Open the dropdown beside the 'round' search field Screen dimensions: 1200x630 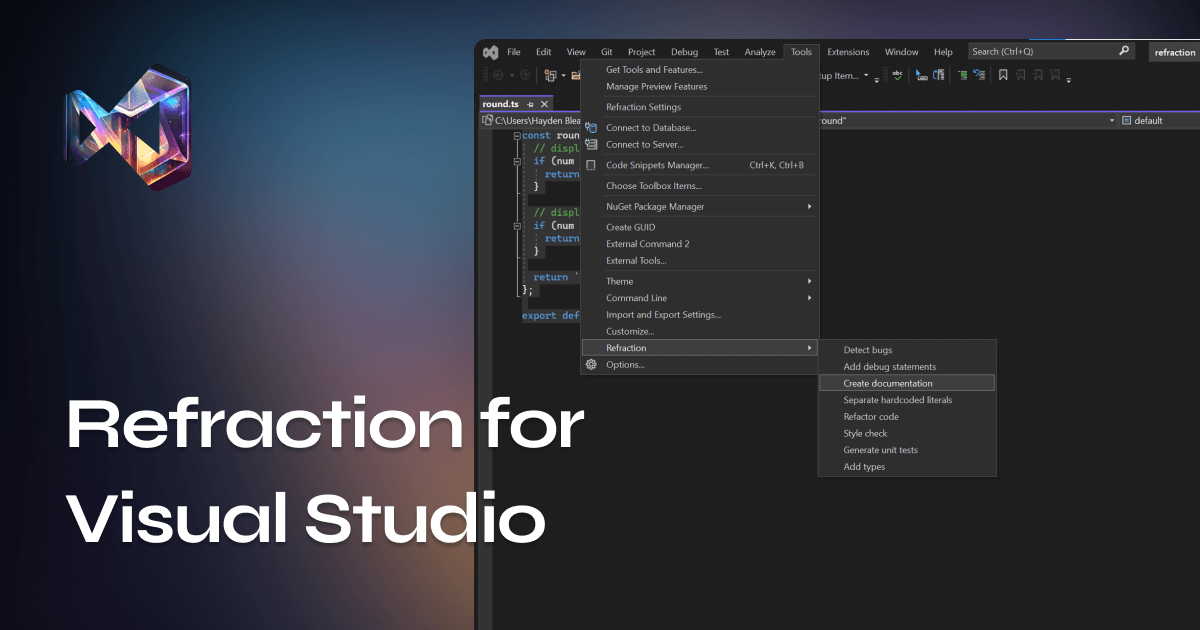[x=1110, y=120]
